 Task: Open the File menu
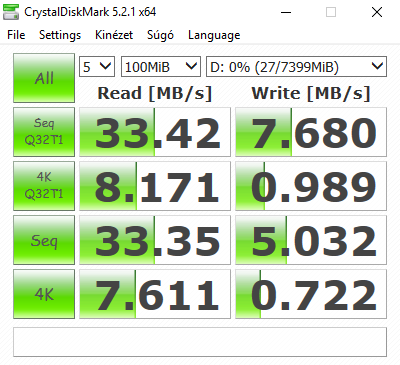[x=16, y=35]
